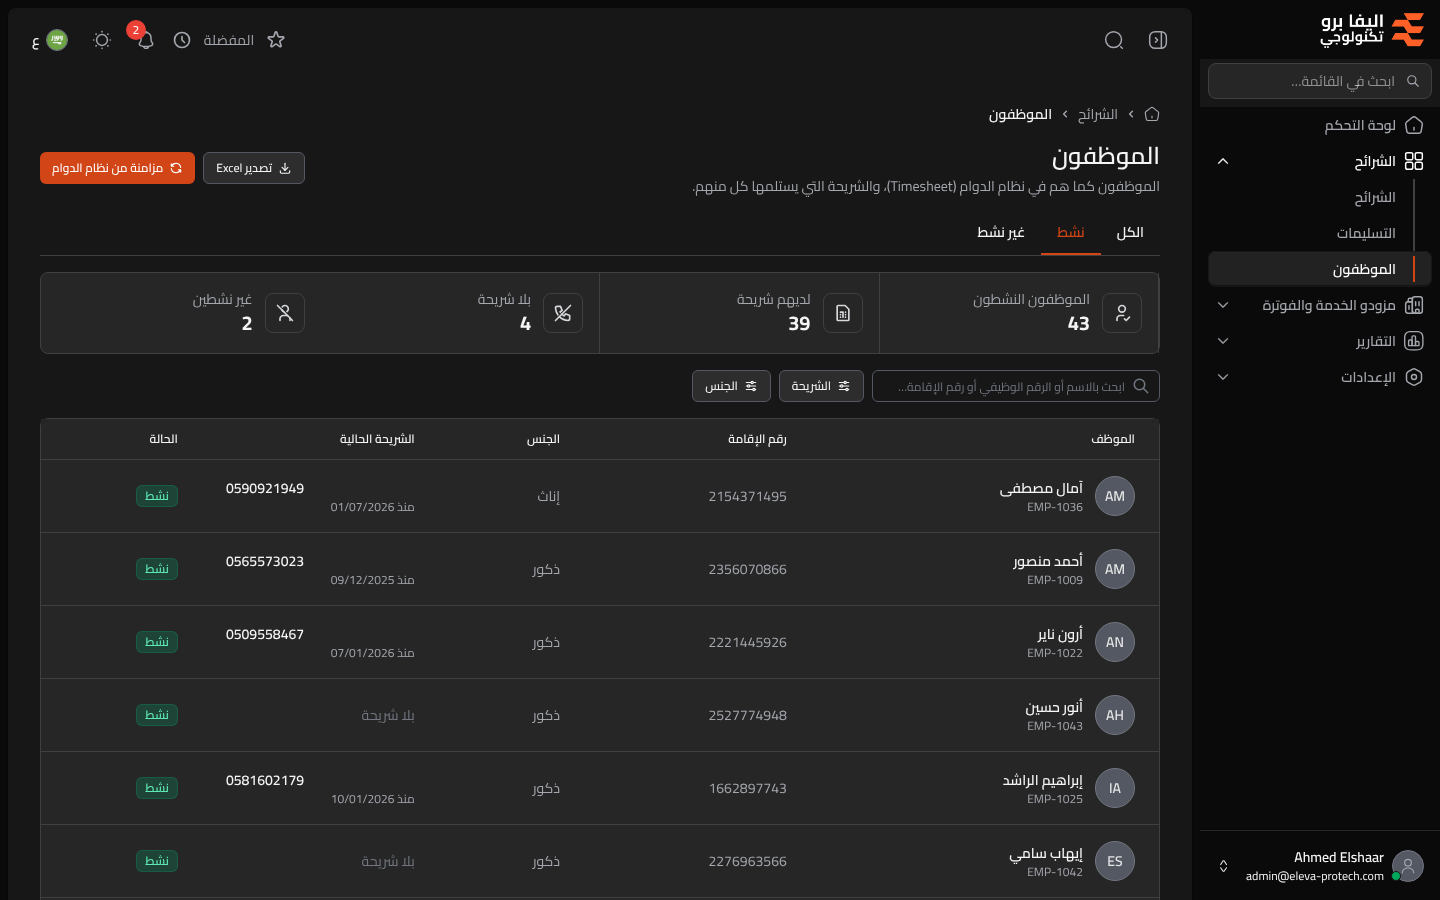Open the الشريحة filter dropdown

point(821,386)
